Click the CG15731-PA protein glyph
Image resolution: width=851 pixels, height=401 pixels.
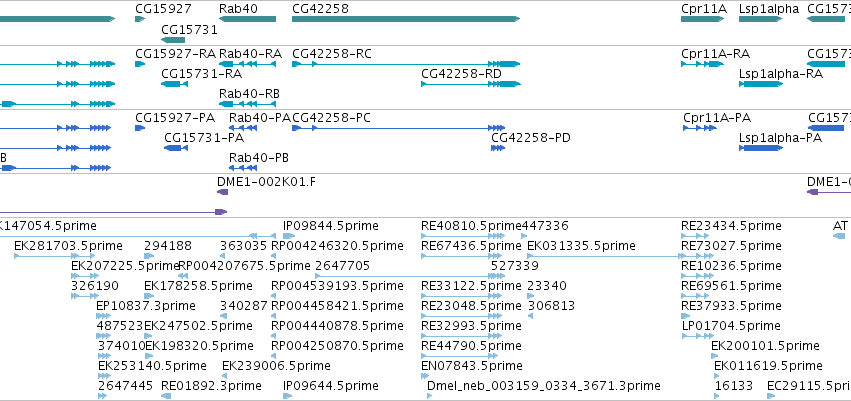coord(176,148)
